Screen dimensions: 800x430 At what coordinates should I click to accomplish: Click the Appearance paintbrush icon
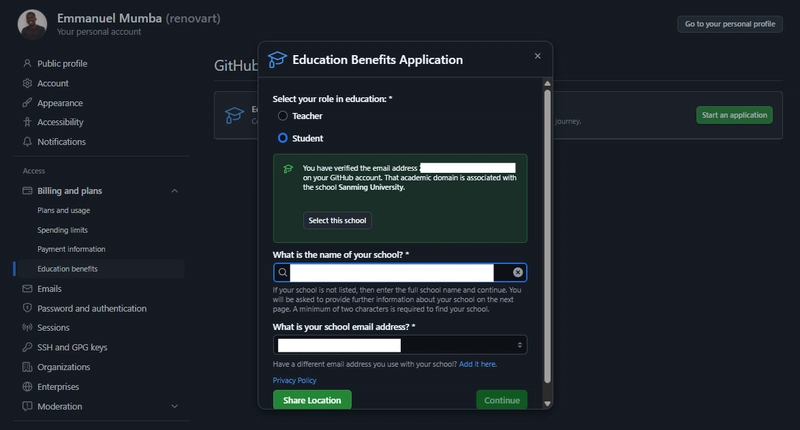click(x=27, y=103)
